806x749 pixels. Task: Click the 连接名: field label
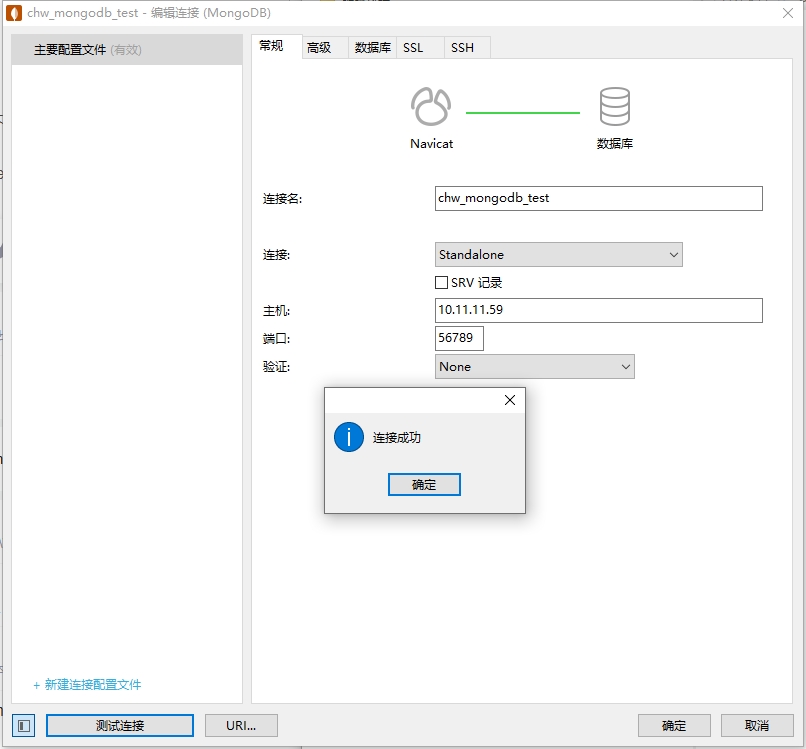282,198
